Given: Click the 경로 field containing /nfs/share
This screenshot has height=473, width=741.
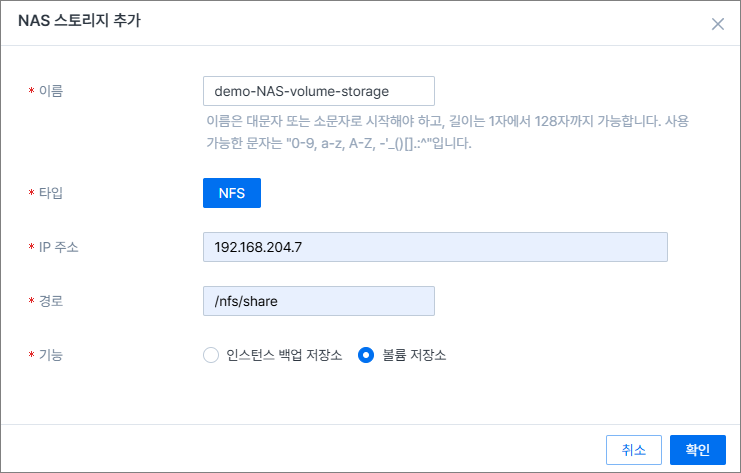Looking at the screenshot, I should point(318,301).
